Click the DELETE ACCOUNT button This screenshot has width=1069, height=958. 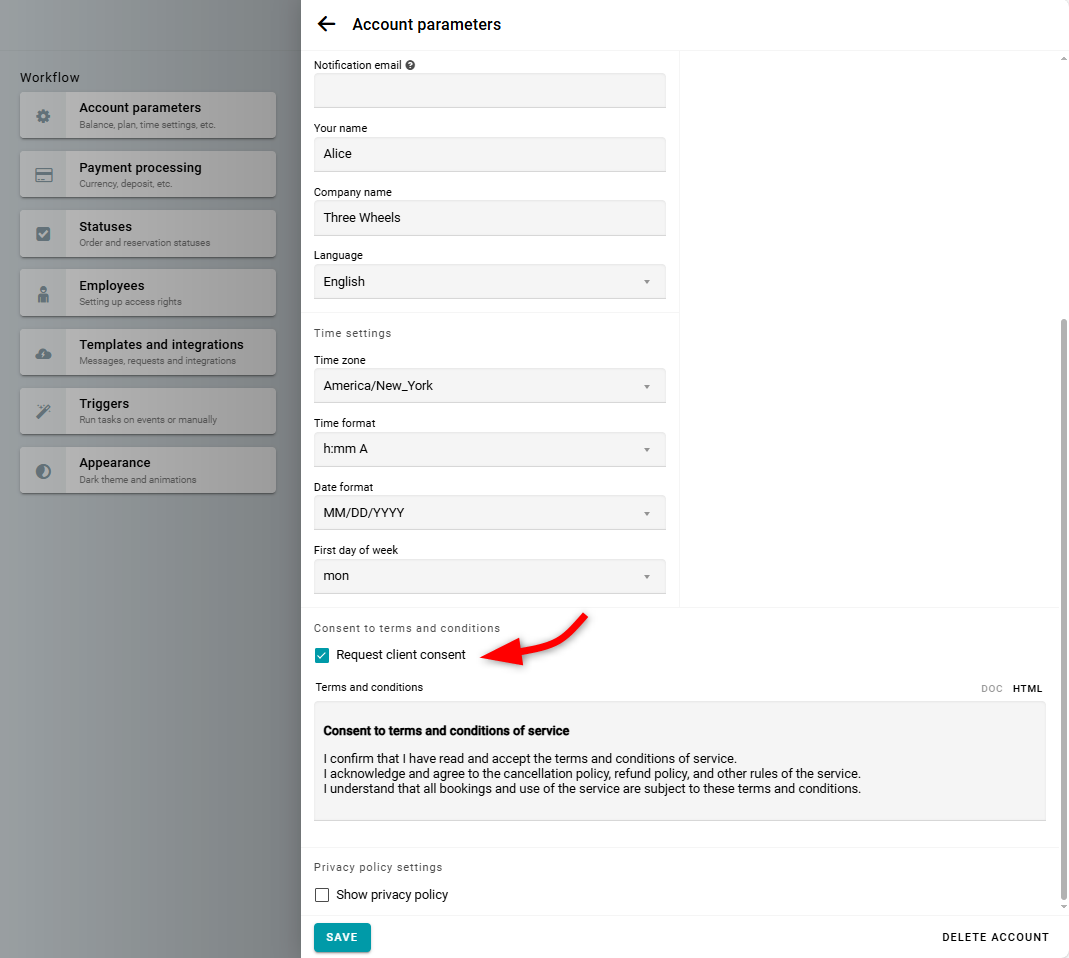click(x=995, y=937)
